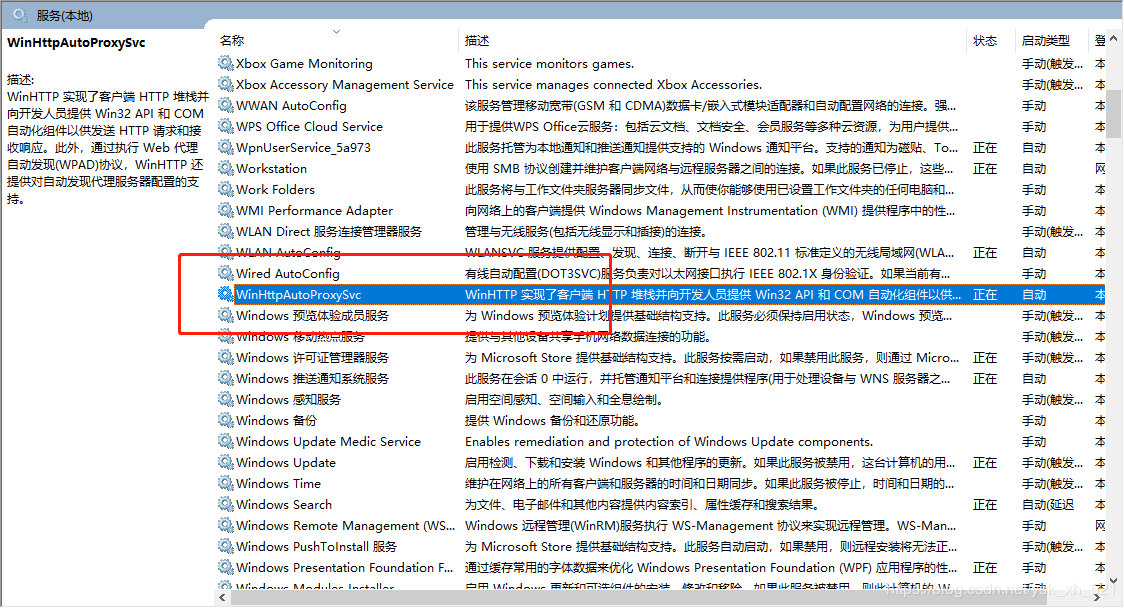Image resolution: width=1124 pixels, height=608 pixels.
Task: Click the gear icon beside Xbox Game Monitoring
Action: coord(225,64)
